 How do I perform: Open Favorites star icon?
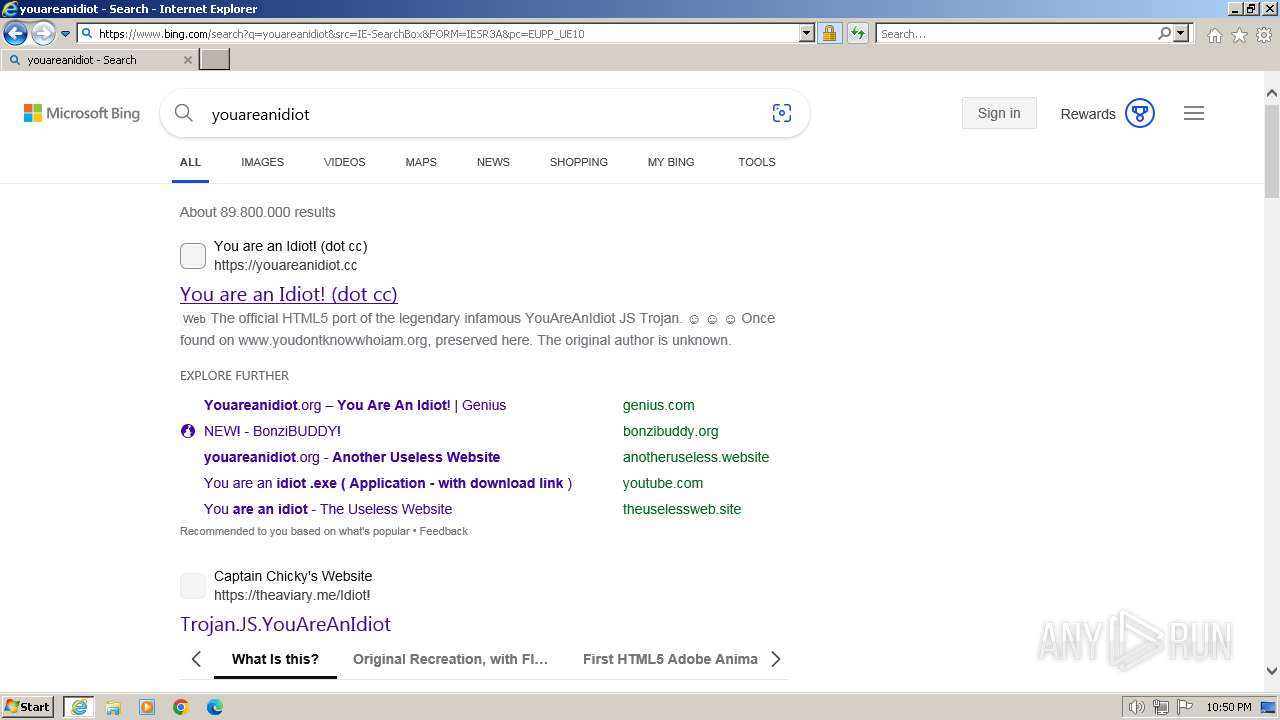(1239, 35)
